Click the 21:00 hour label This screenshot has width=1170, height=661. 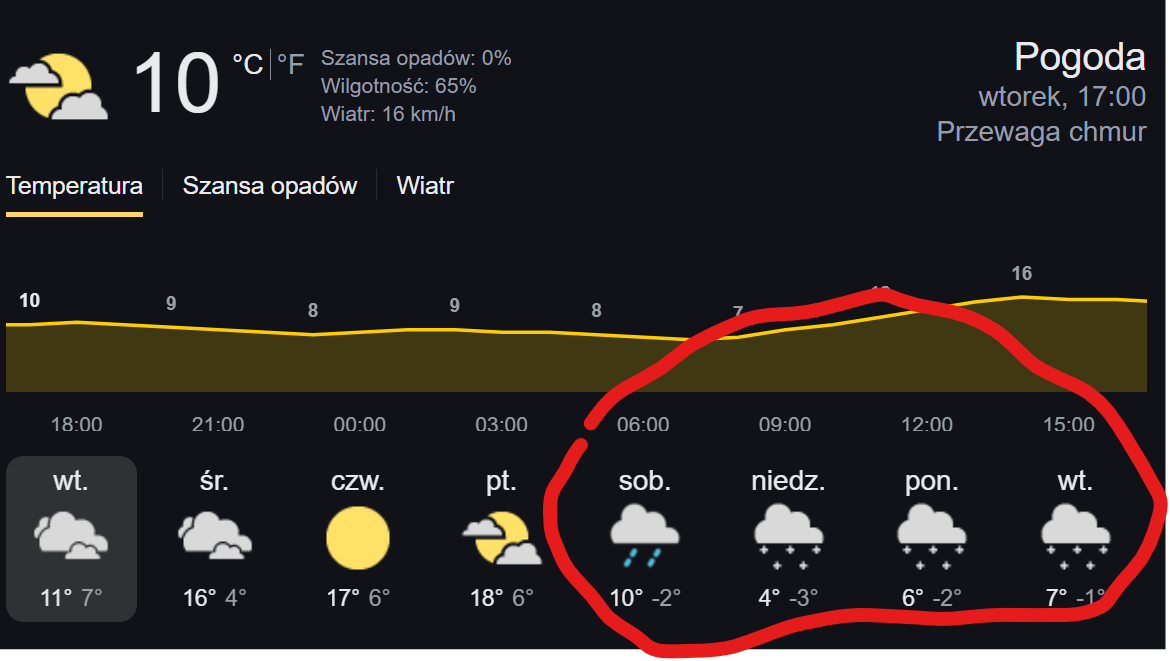click(218, 425)
